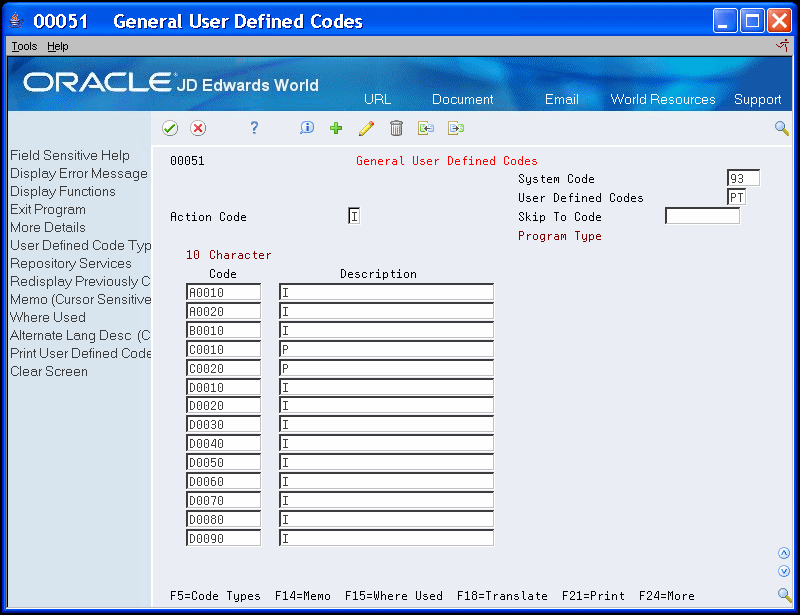Screen dimensions: 800x615
Task: Select Alternate Lang Desc link
Action: pos(80,335)
